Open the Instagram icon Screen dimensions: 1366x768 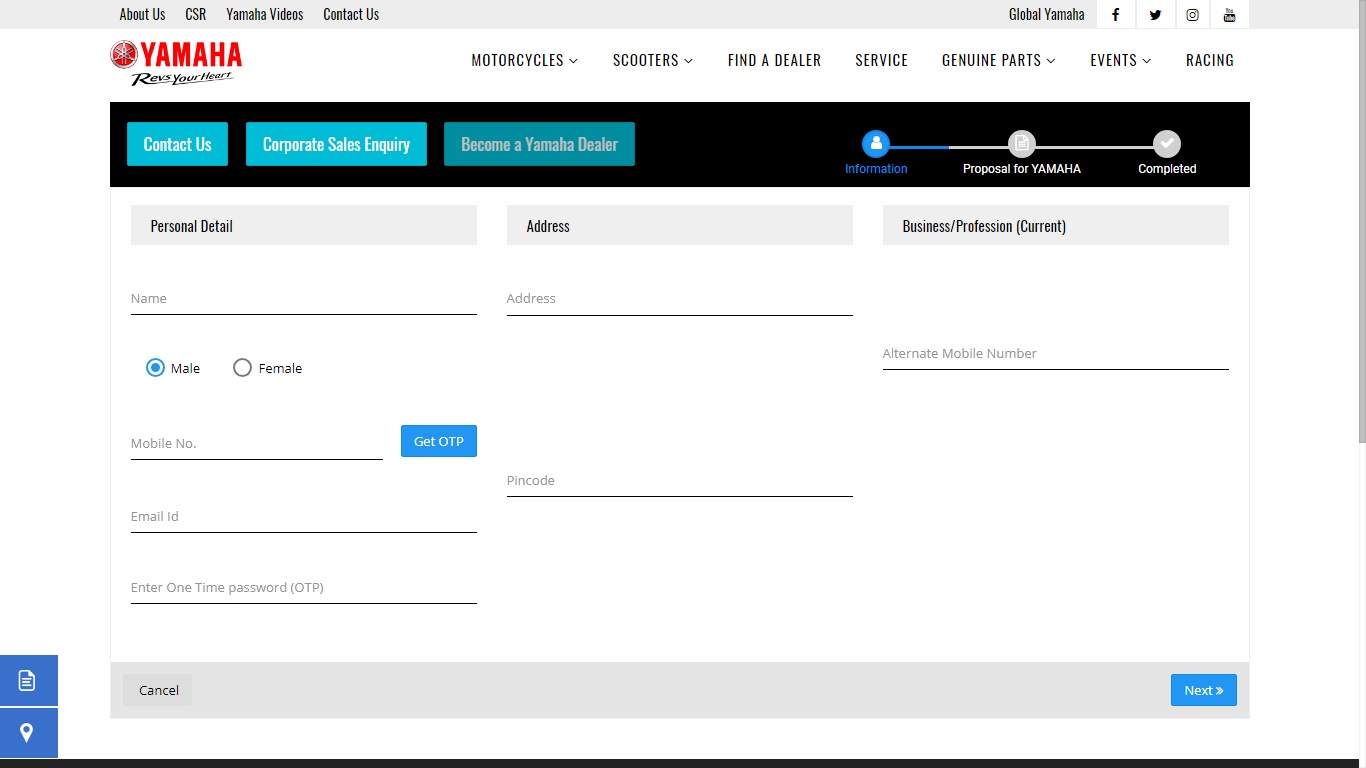pos(1192,14)
